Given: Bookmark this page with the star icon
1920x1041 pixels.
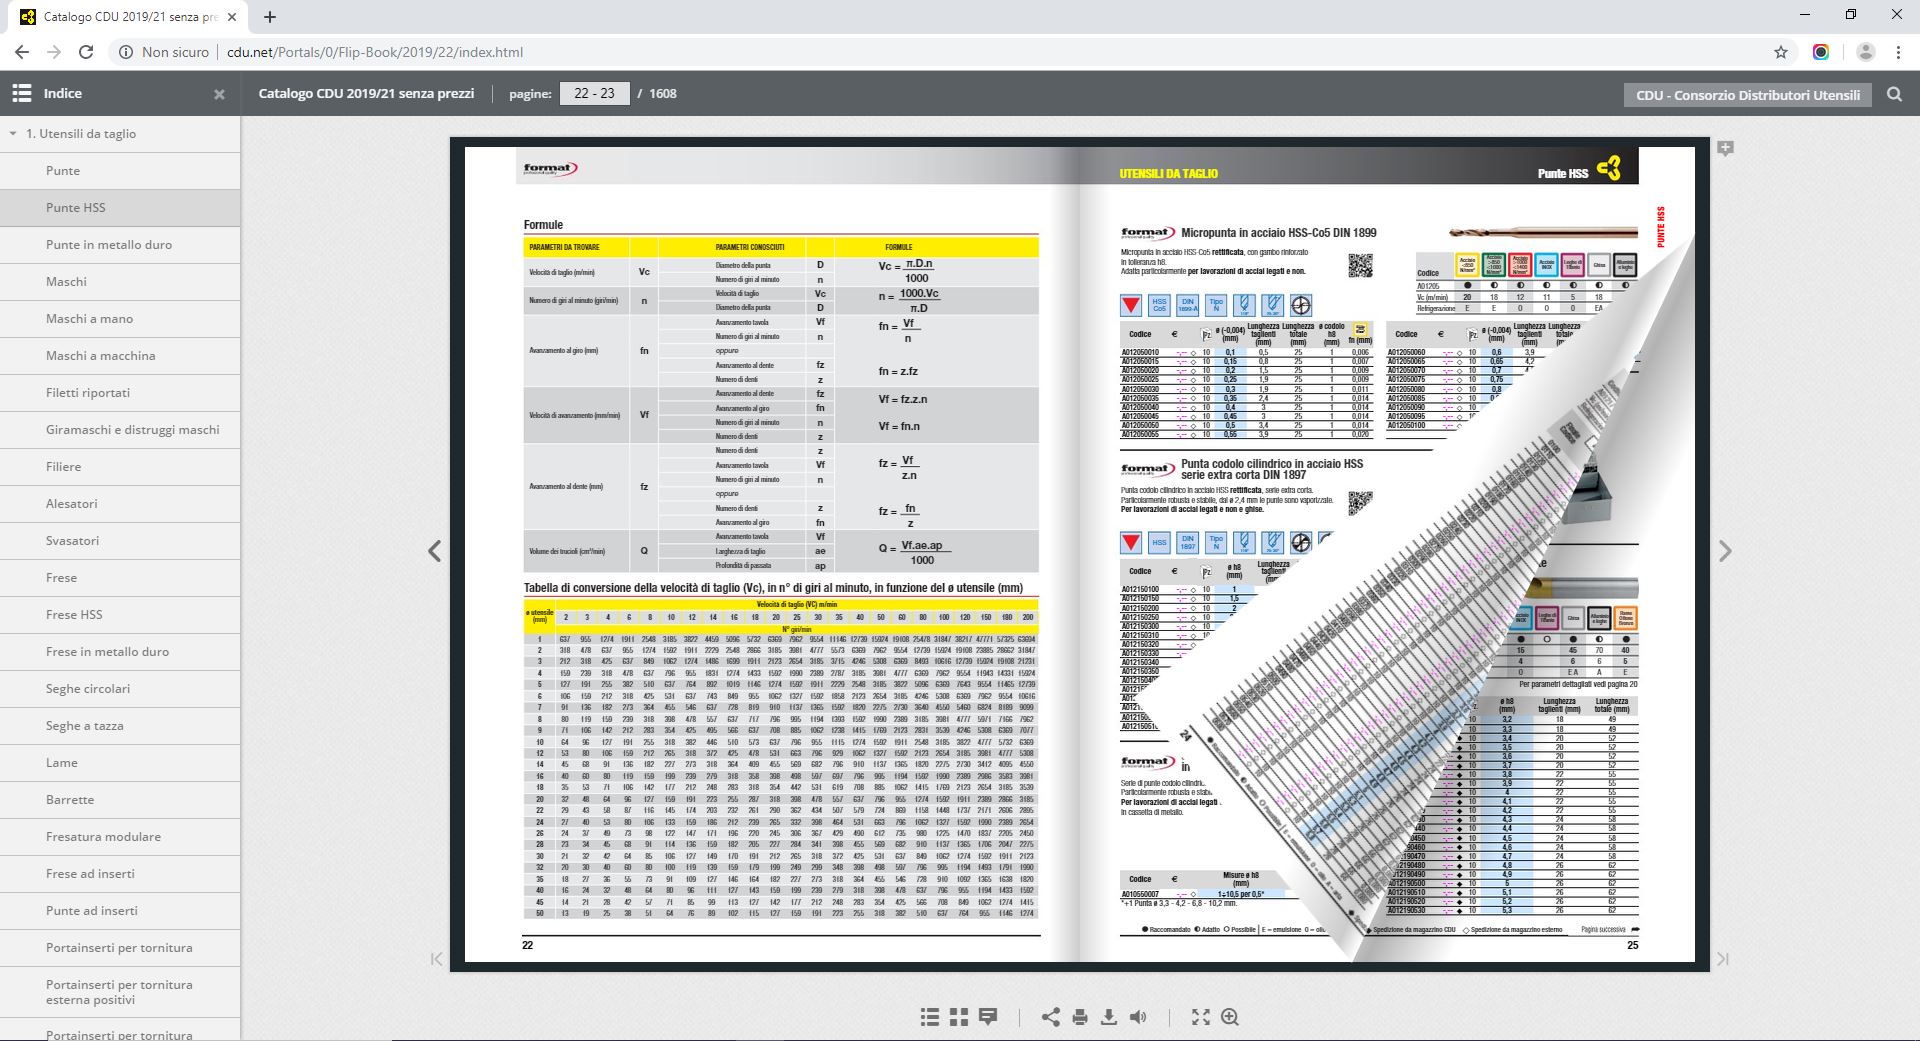Looking at the screenshot, I should point(1781,52).
